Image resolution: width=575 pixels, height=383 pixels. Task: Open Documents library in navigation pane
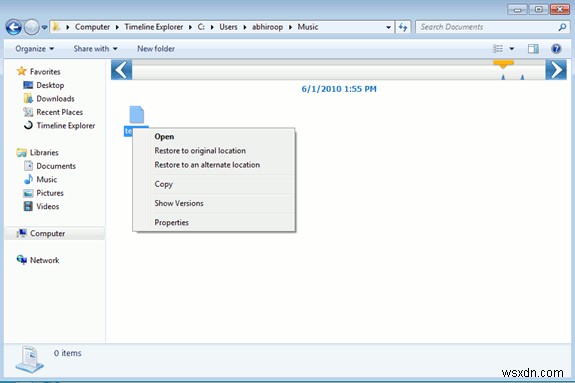coord(56,166)
